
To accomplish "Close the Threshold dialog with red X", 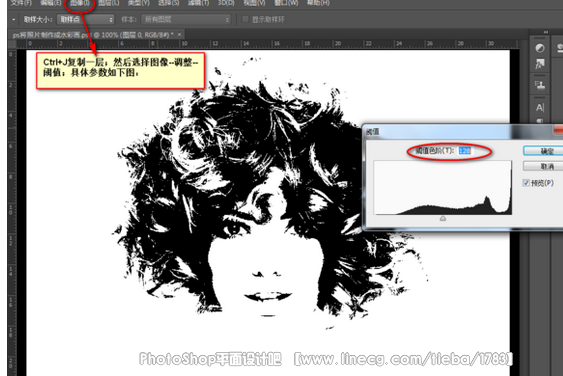I will [x=559, y=130].
